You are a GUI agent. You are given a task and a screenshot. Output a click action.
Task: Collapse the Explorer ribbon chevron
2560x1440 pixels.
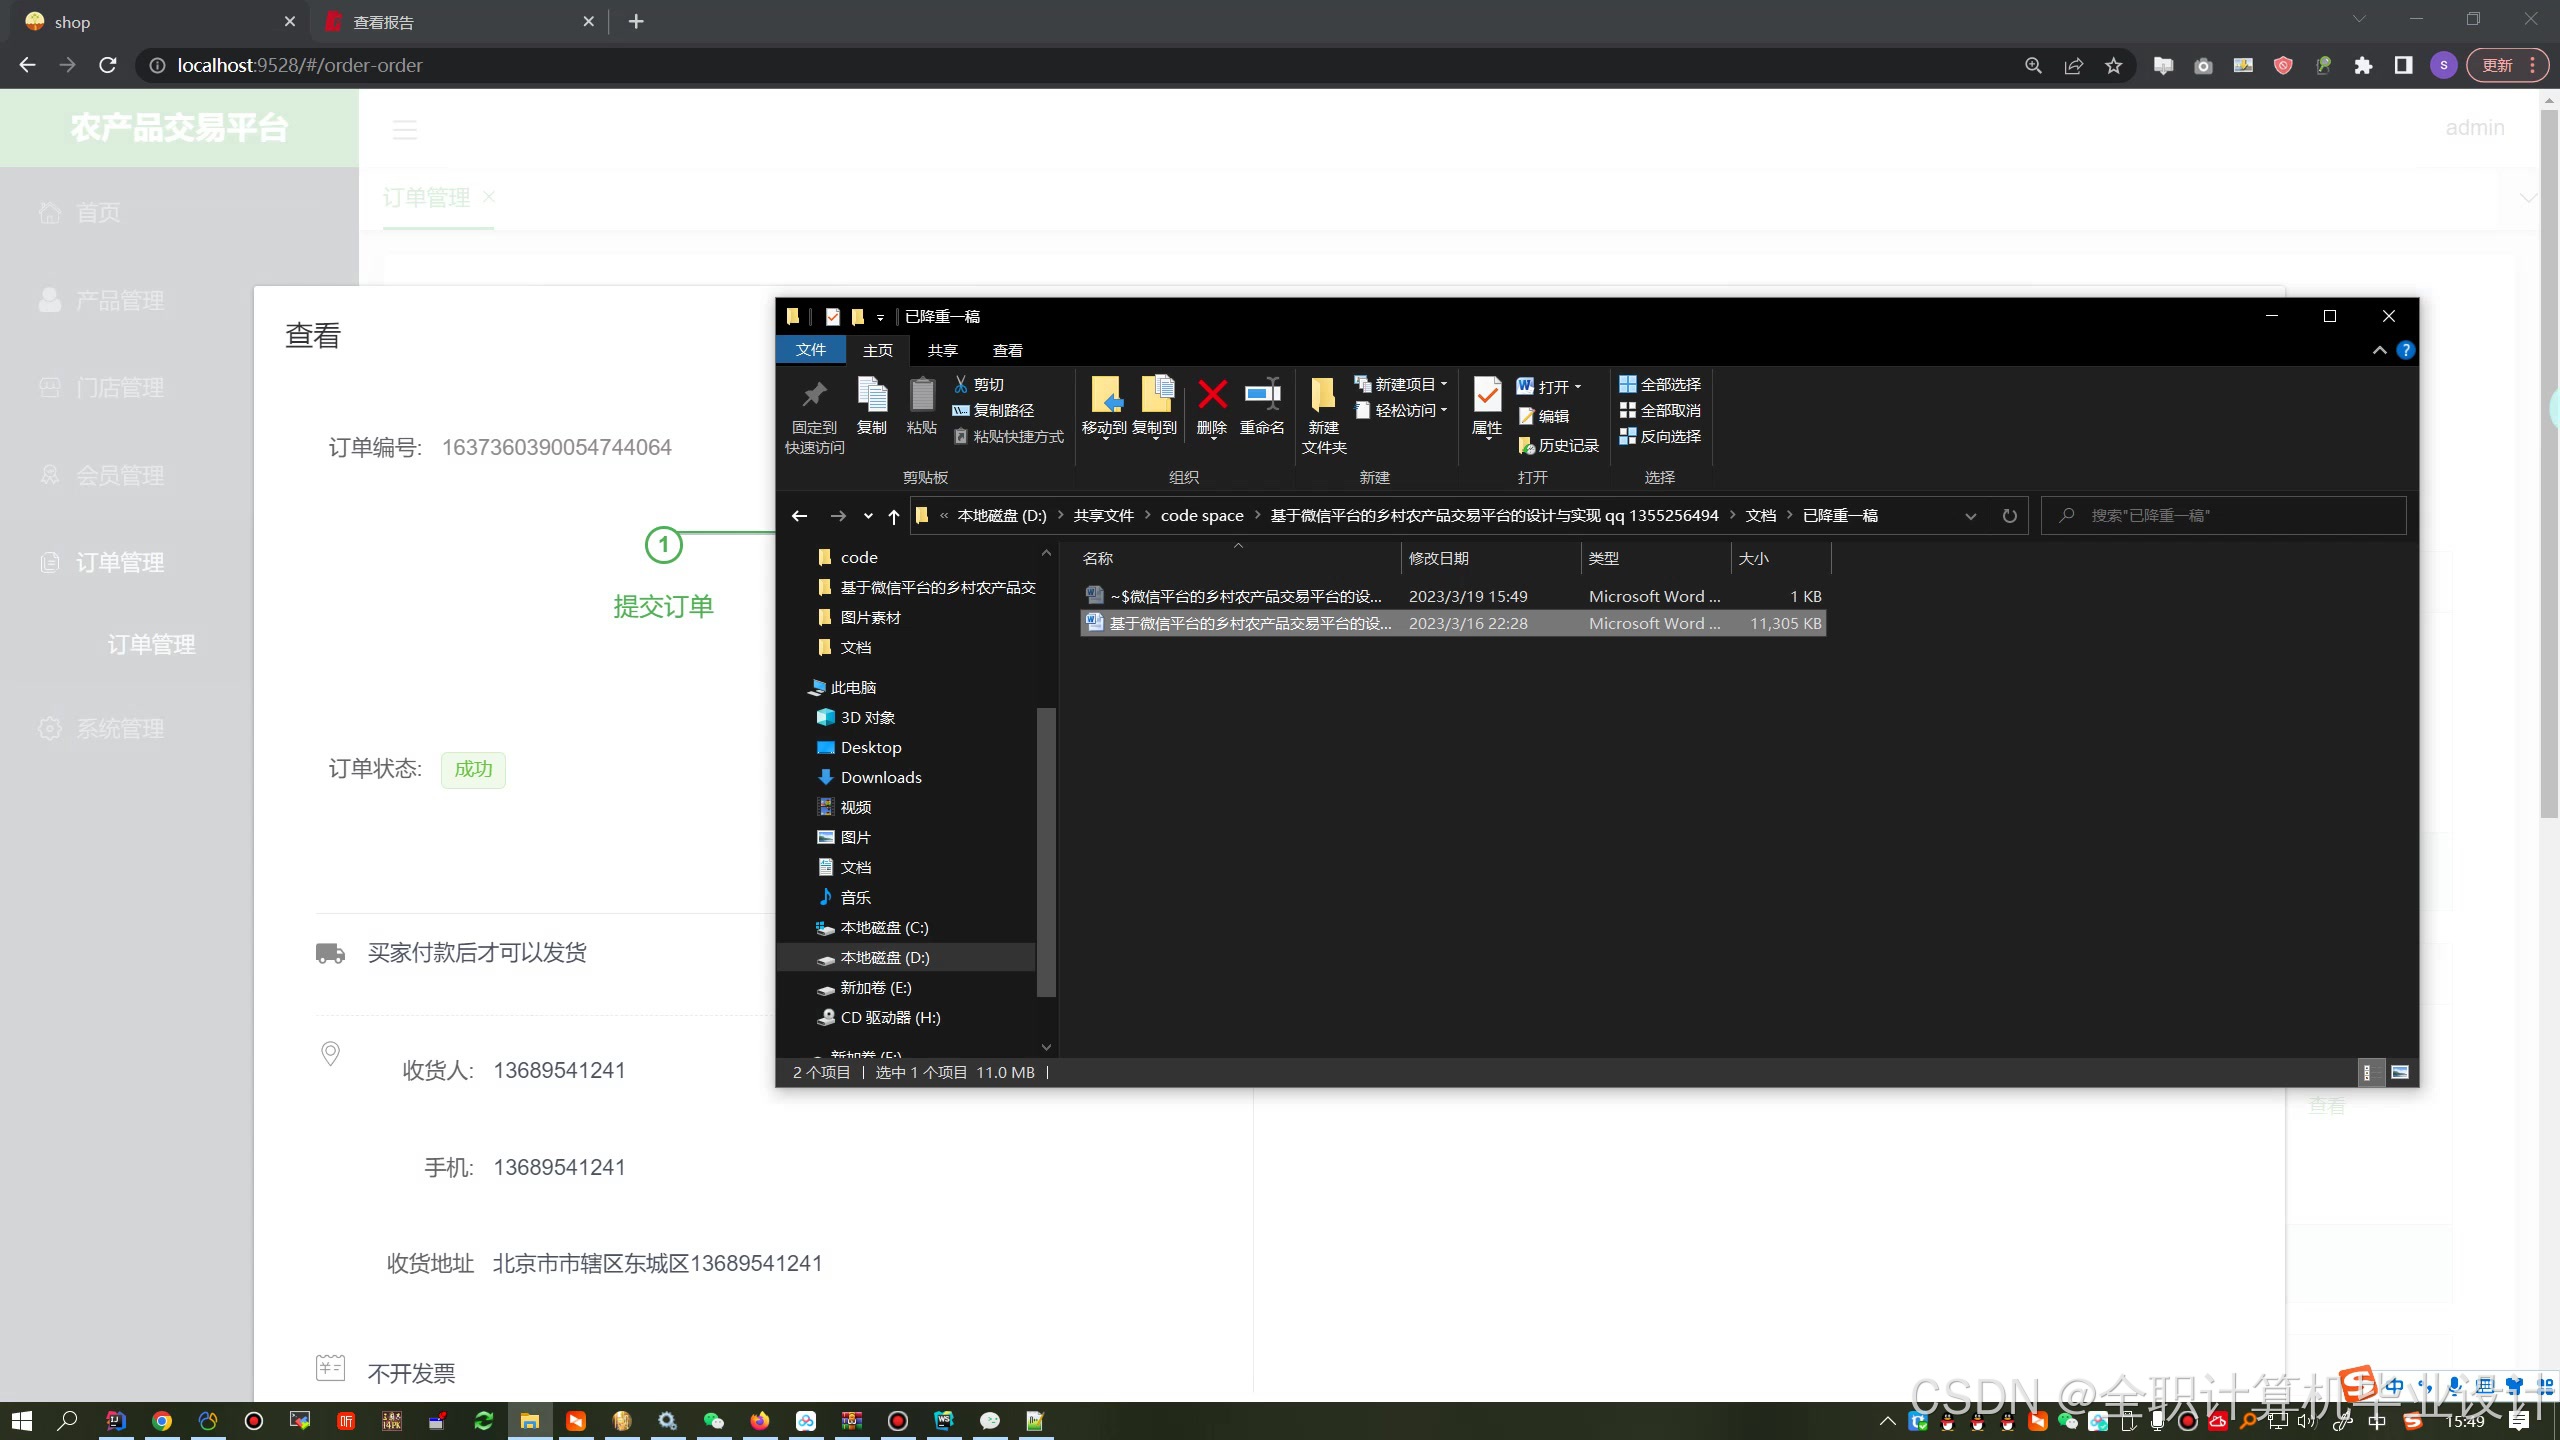click(x=2379, y=350)
